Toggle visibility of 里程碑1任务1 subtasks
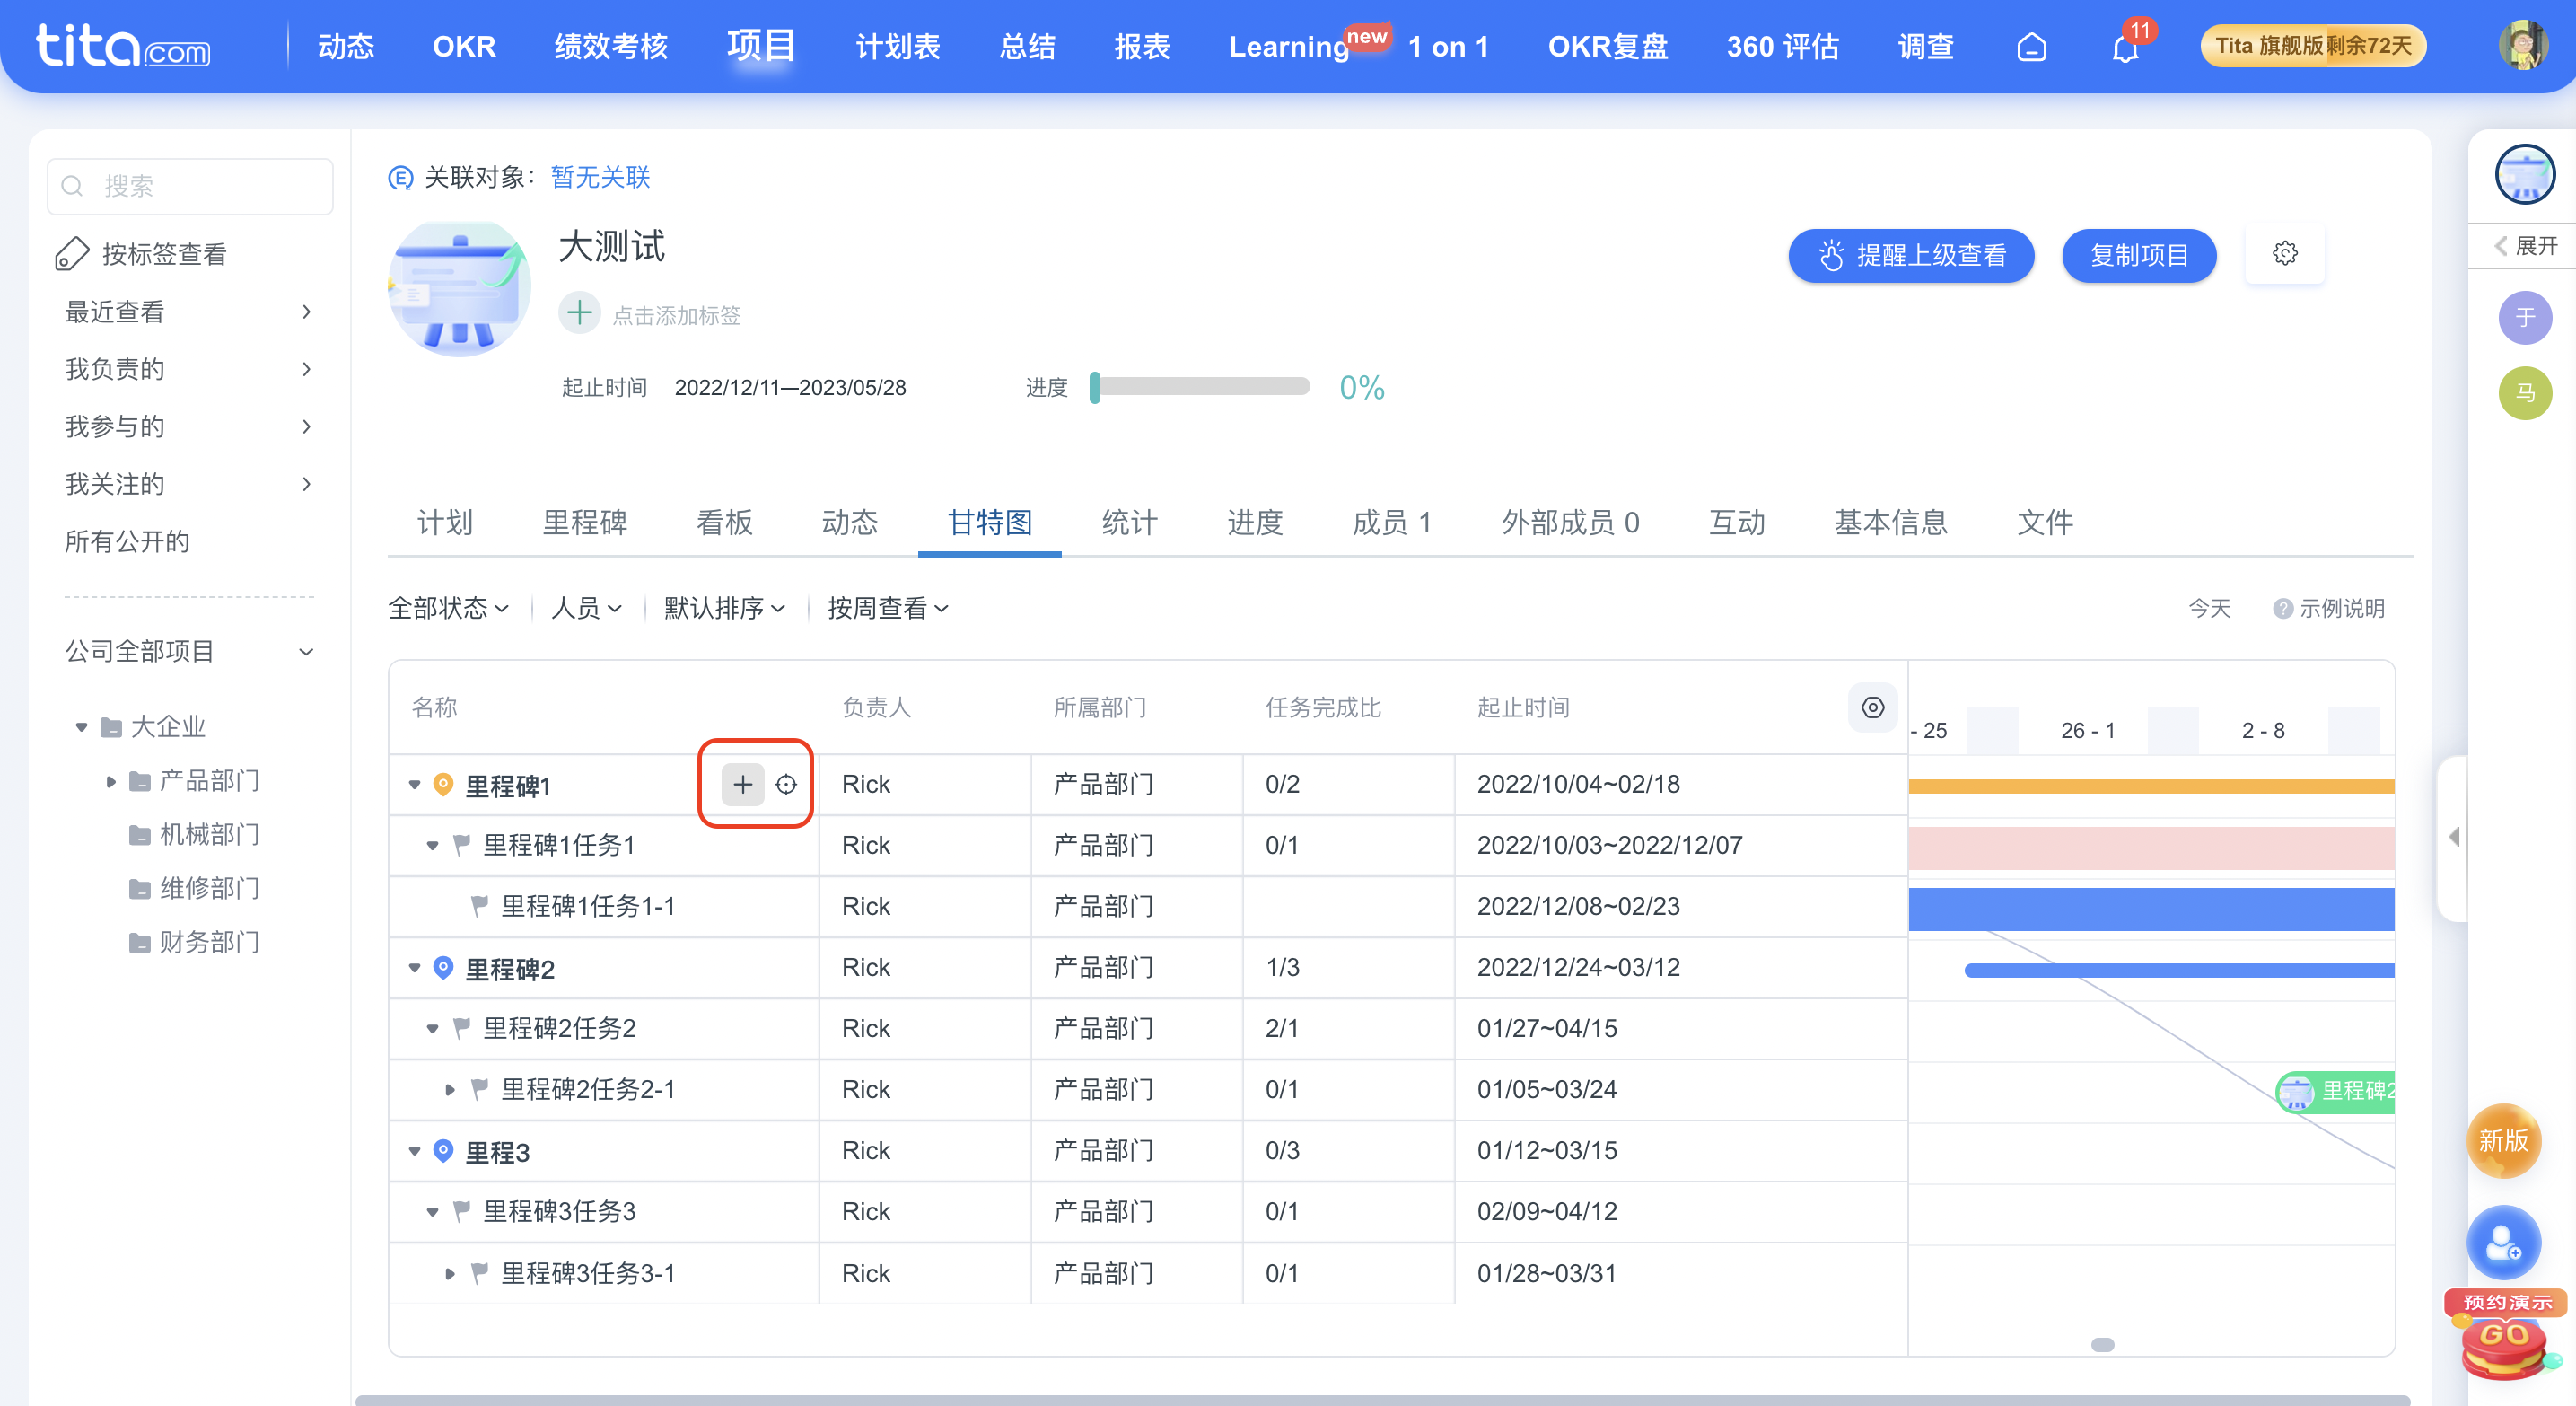 pos(429,845)
